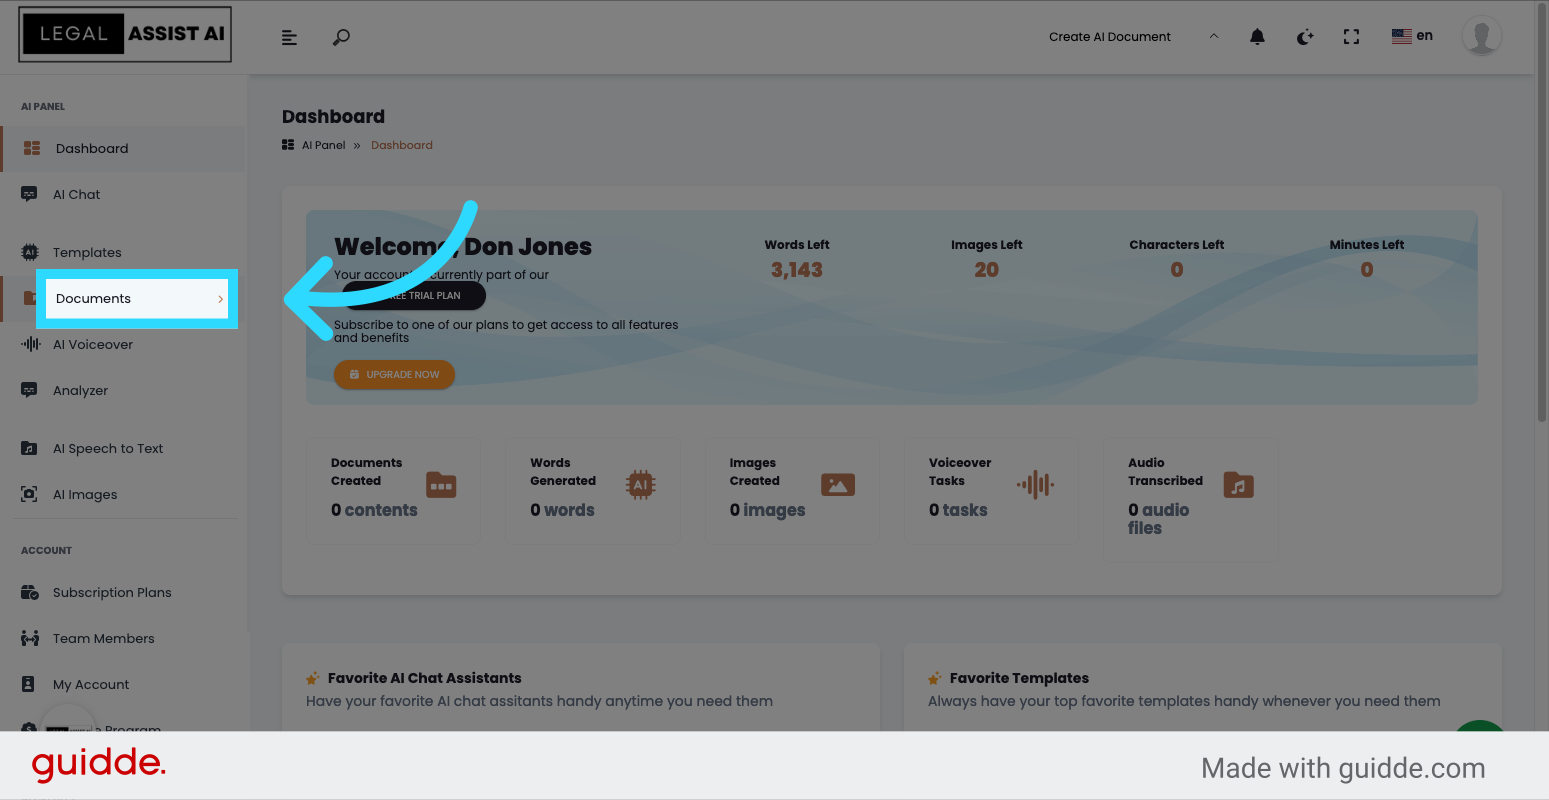The width and height of the screenshot is (1549, 800).
Task: Toggle dark mode moon icon
Action: coord(1304,37)
